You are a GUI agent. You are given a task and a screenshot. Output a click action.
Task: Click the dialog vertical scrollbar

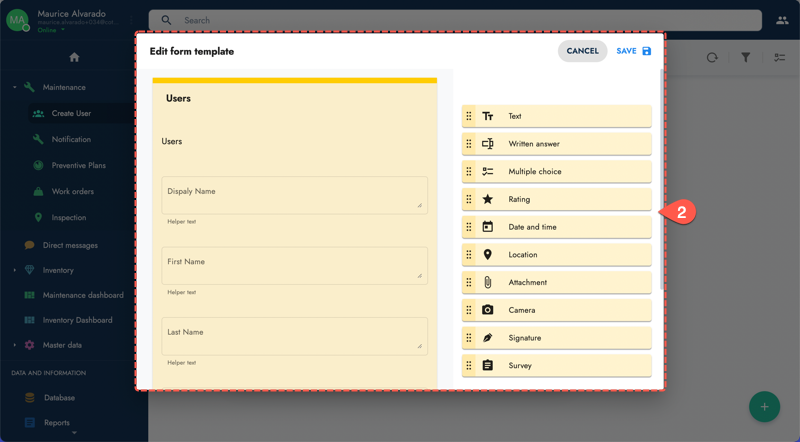662,179
